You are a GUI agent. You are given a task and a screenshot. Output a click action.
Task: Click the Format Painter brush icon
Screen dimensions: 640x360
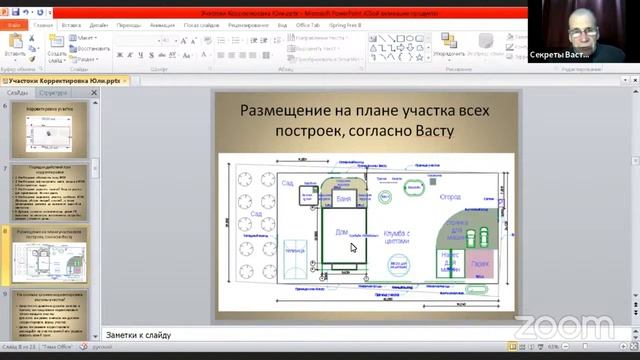tap(32, 59)
